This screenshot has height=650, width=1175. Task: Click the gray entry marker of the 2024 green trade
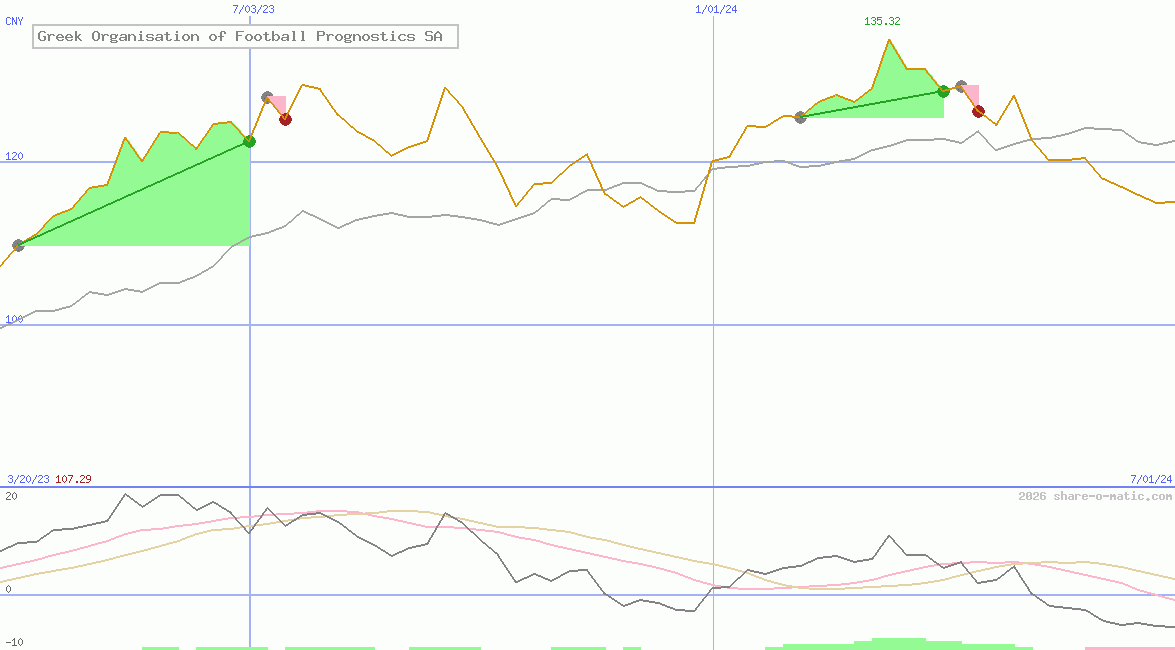(x=800, y=117)
